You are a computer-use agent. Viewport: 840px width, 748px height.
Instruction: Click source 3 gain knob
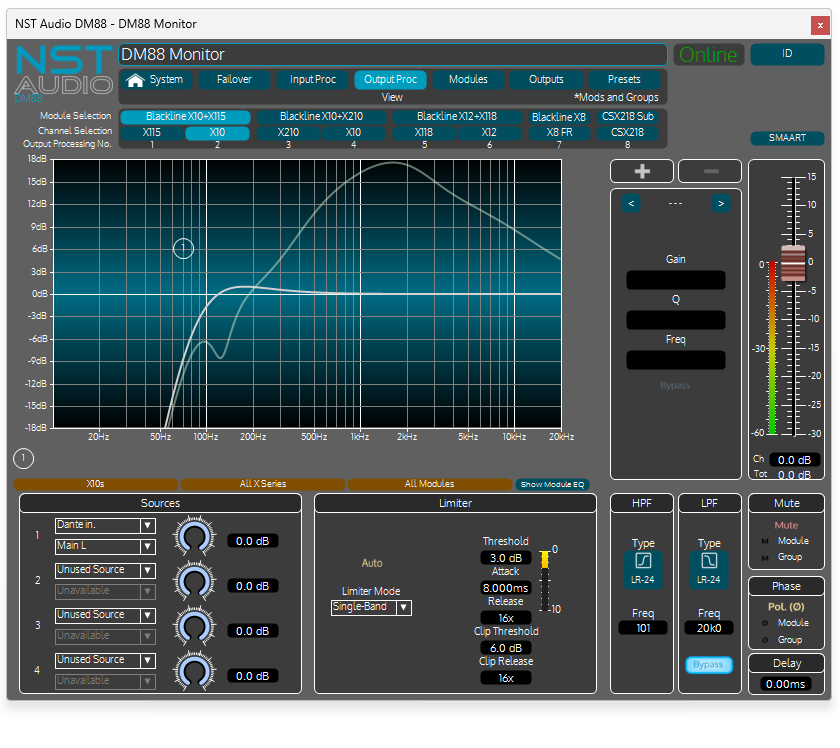click(x=194, y=626)
